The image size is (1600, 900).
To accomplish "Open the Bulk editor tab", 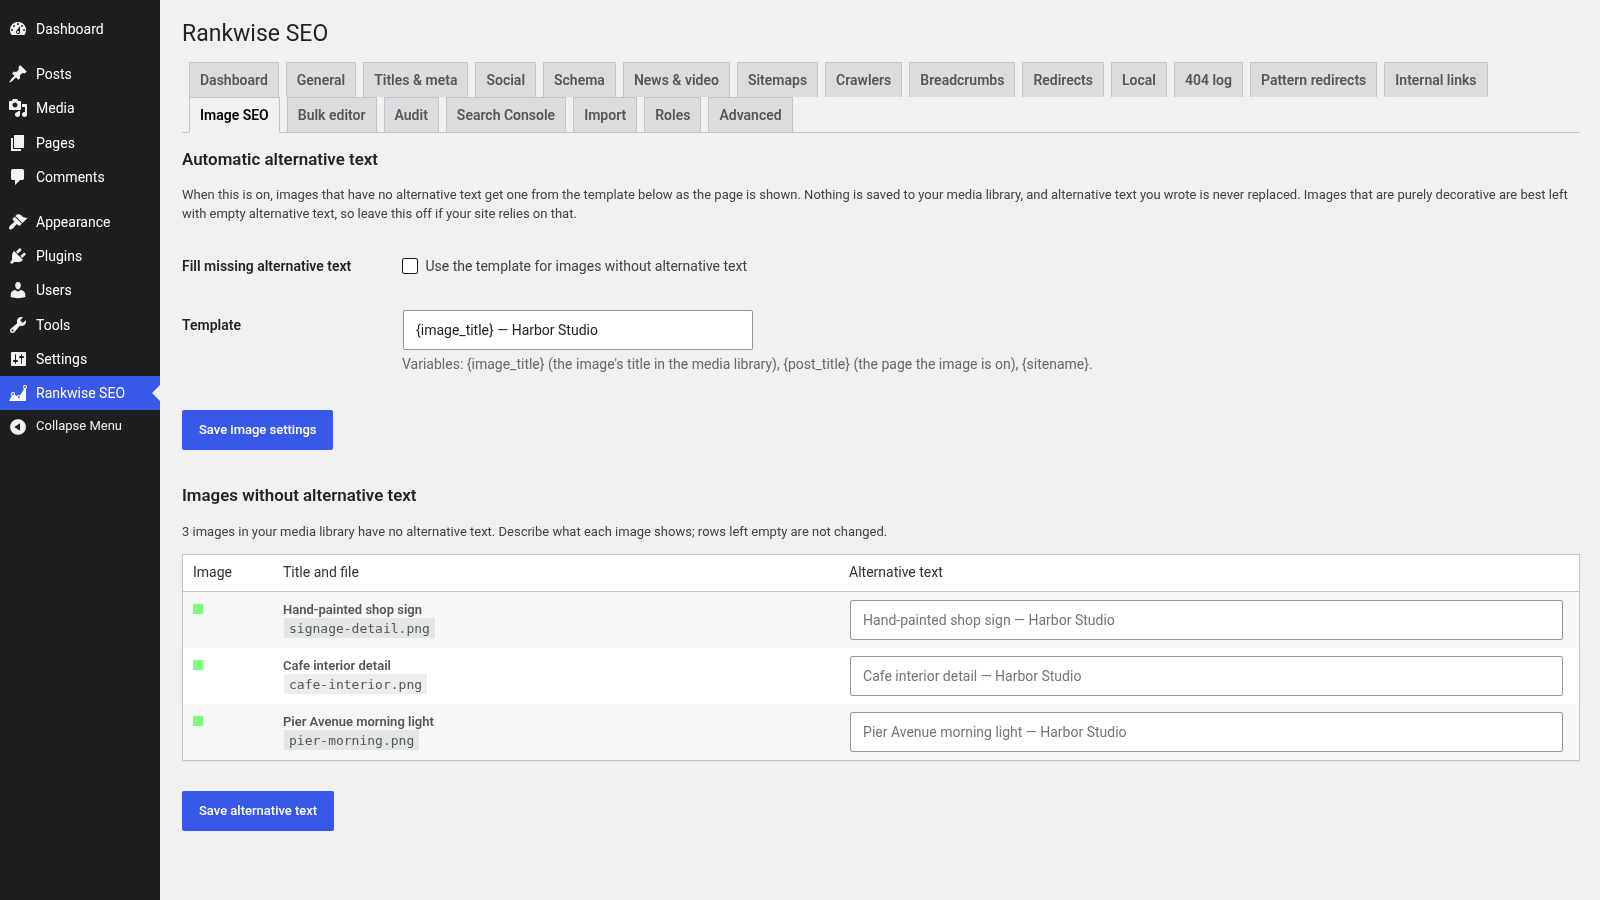I will click(332, 115).
